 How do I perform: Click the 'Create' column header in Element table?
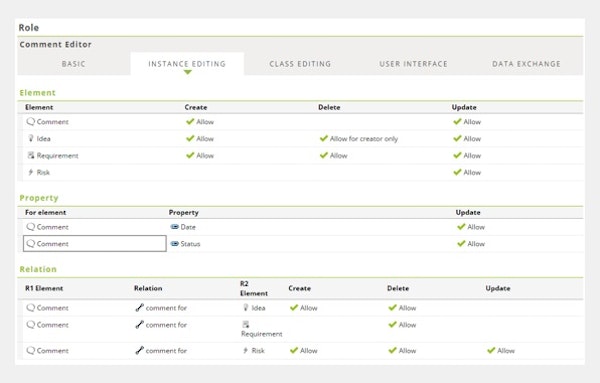click(196, 107)
